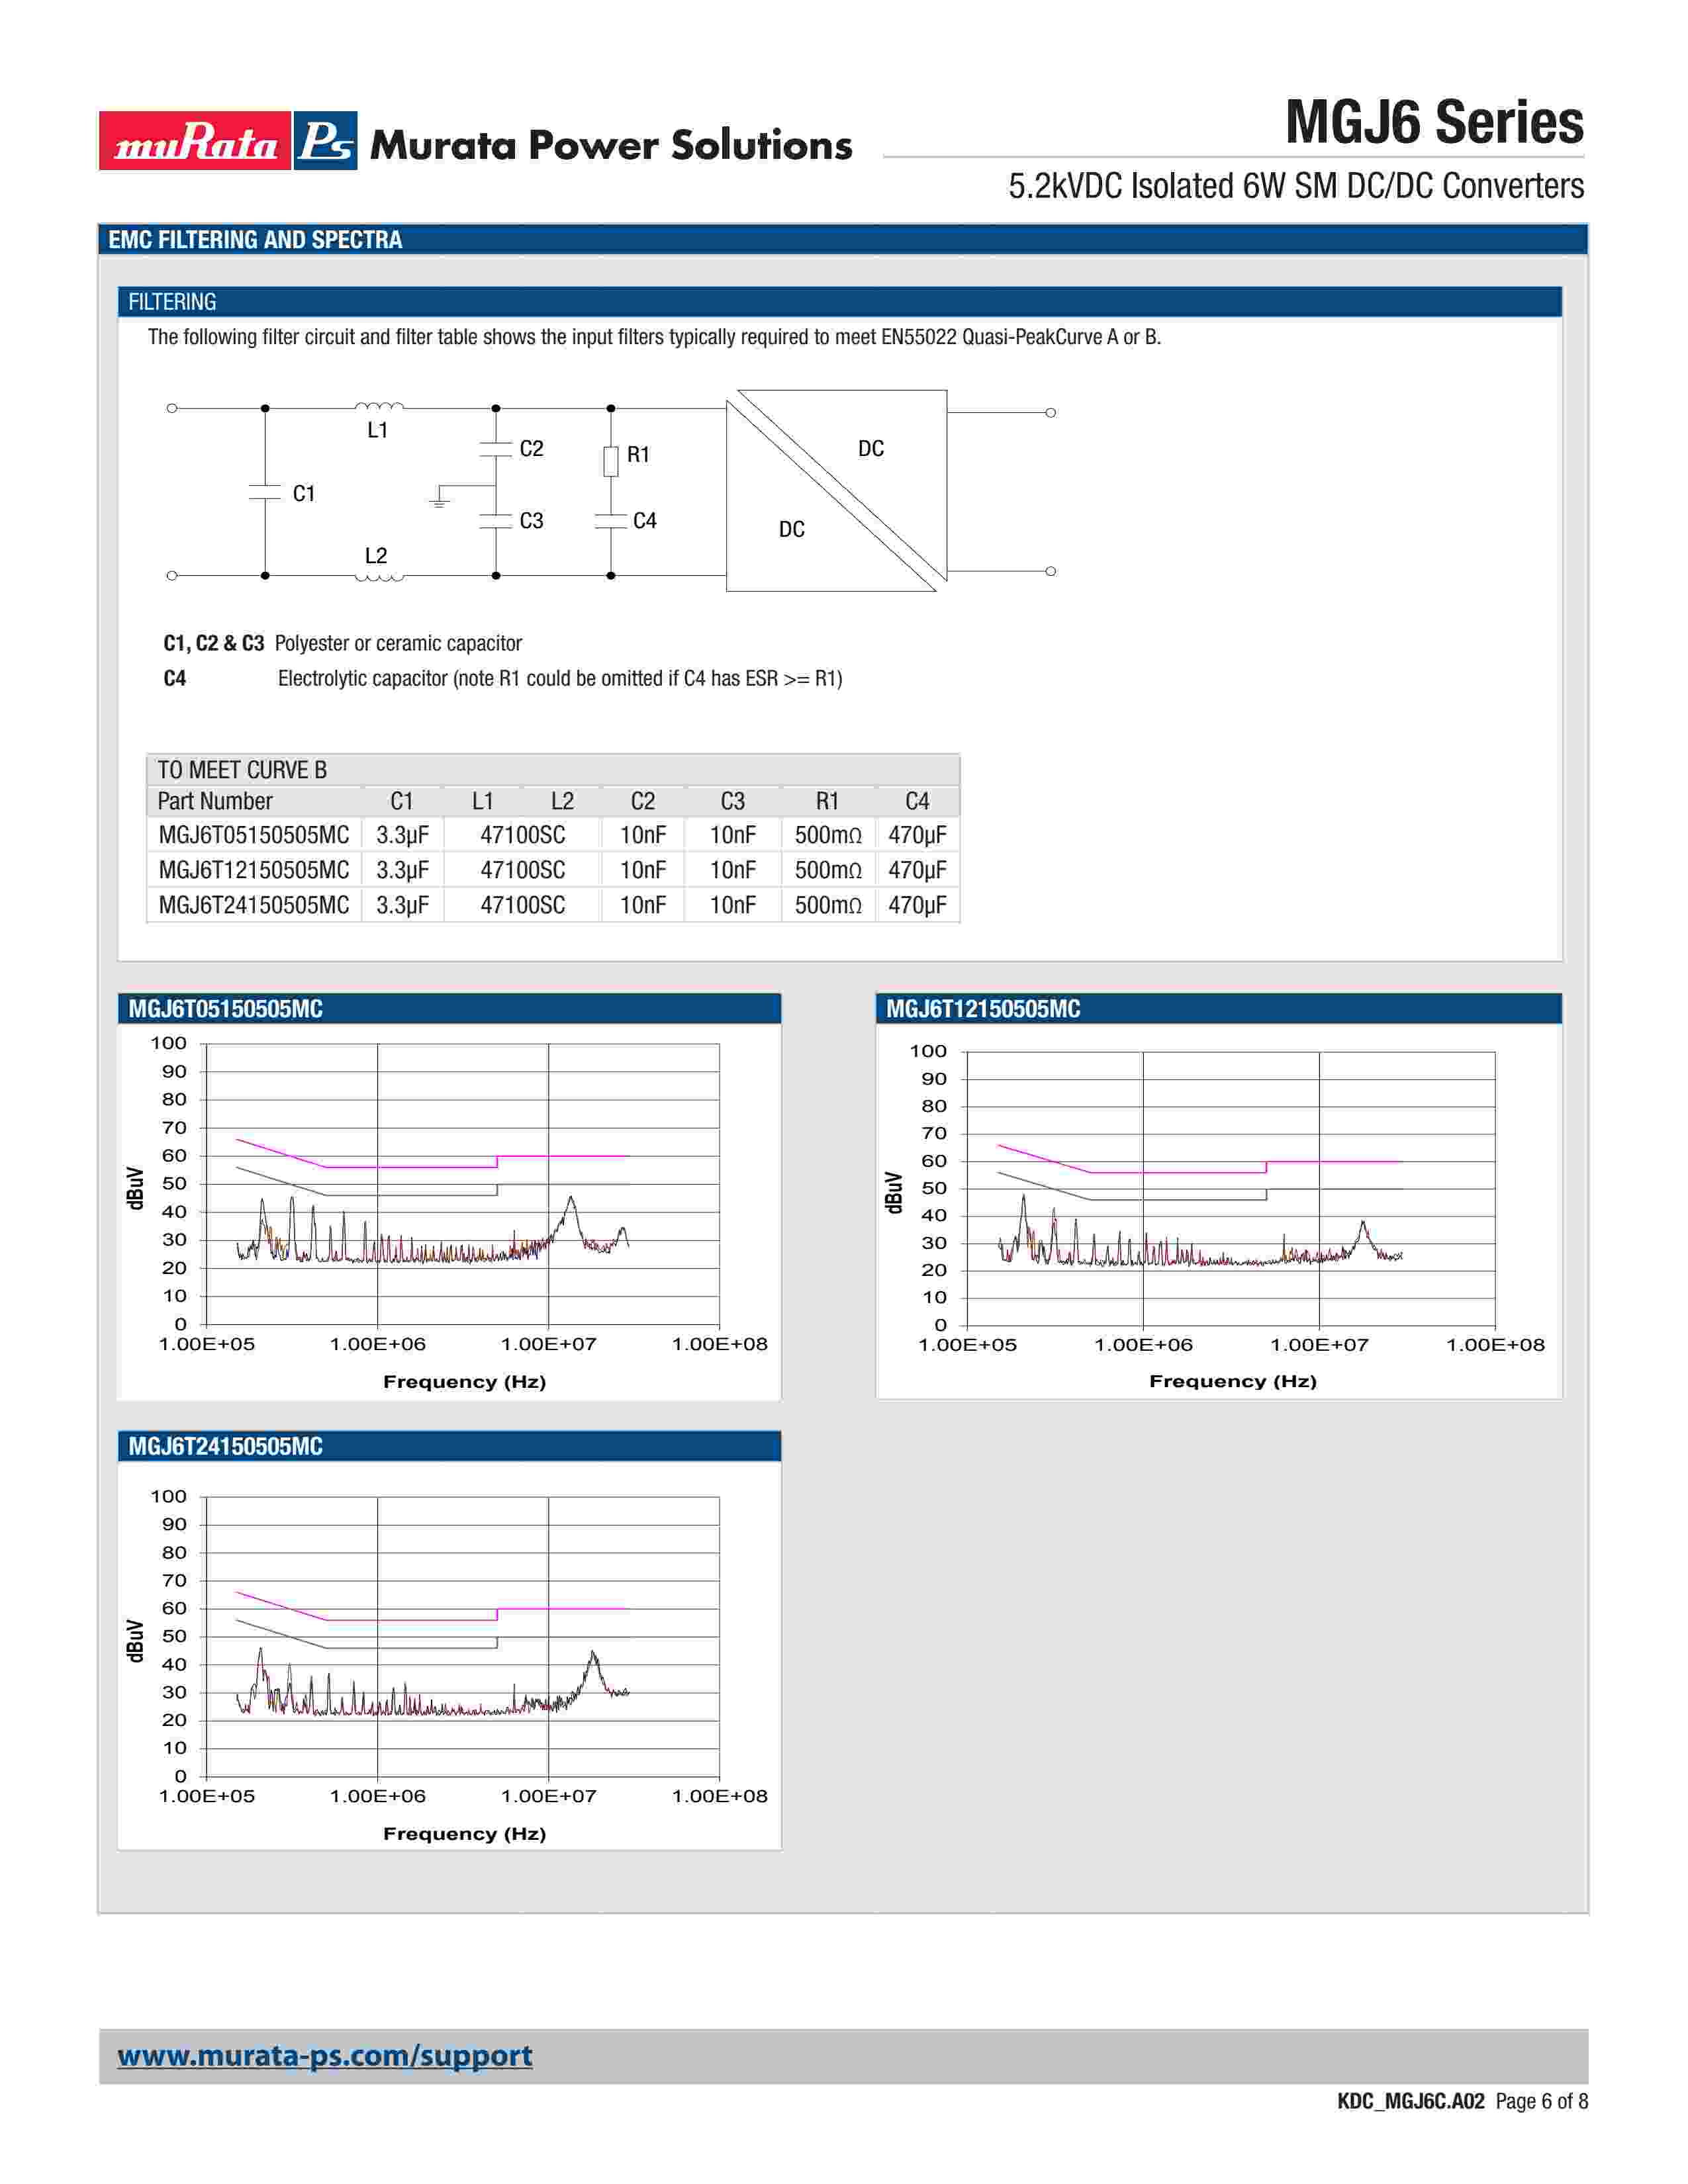
Task: Click the red Murata logo
Action: (x=195, y=141)
